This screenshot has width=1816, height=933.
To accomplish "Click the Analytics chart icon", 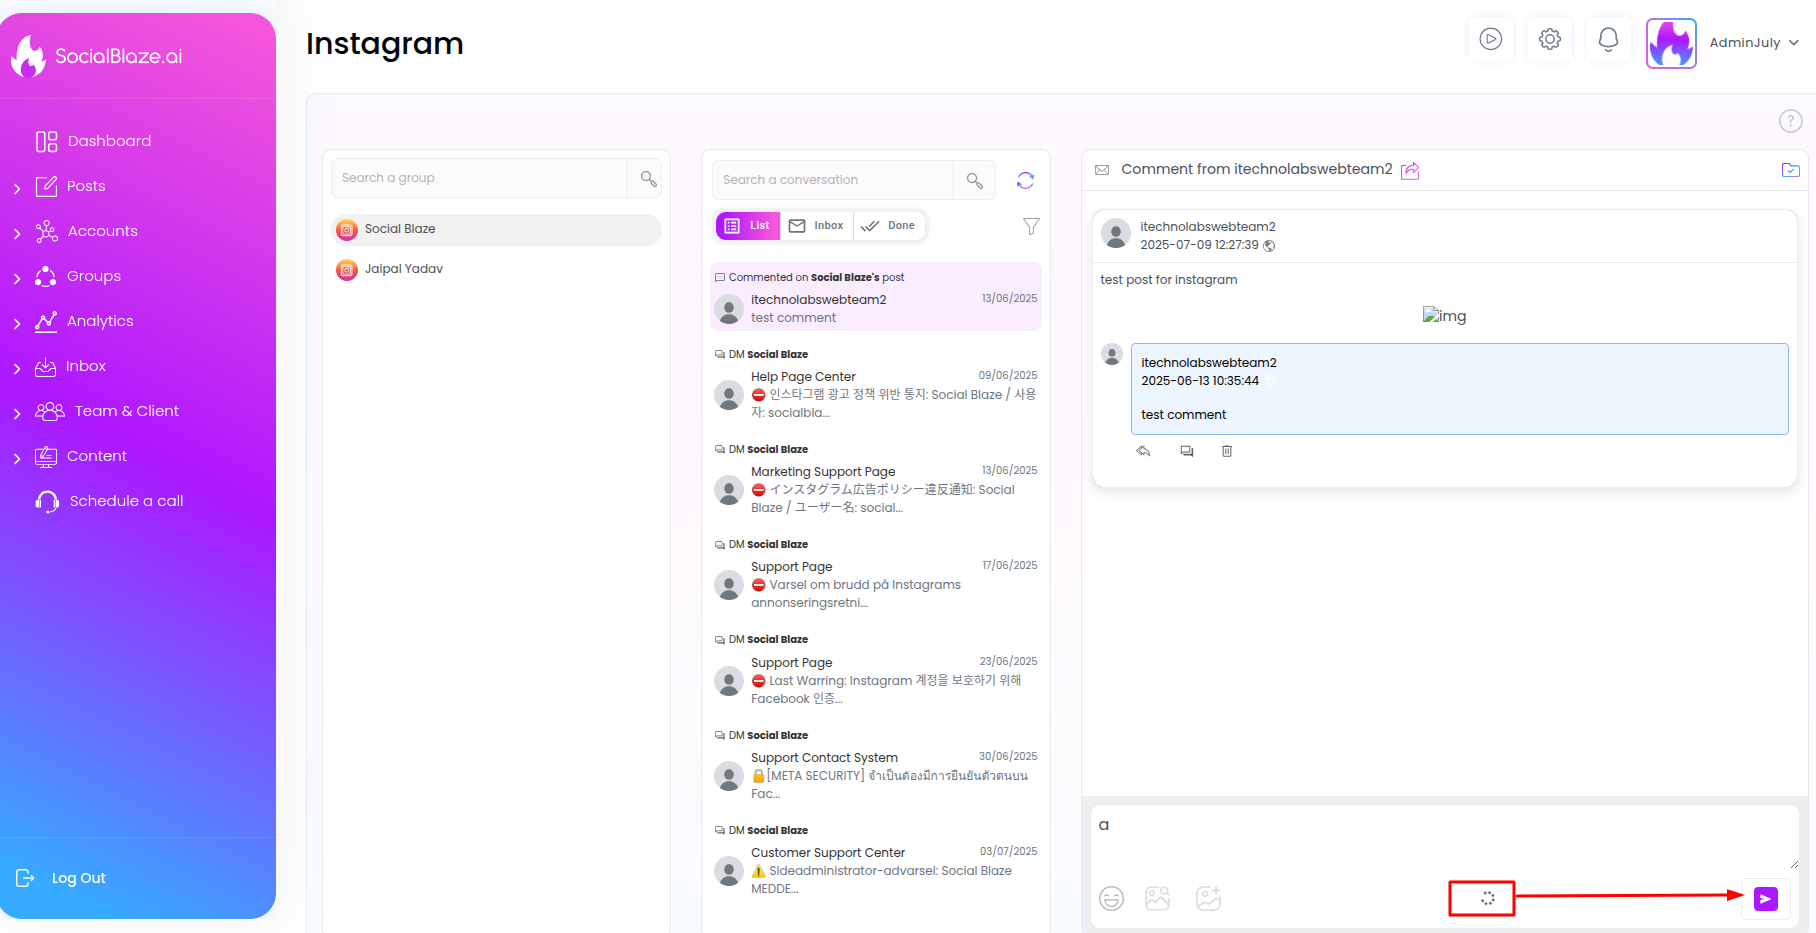I will click(46, 321).
